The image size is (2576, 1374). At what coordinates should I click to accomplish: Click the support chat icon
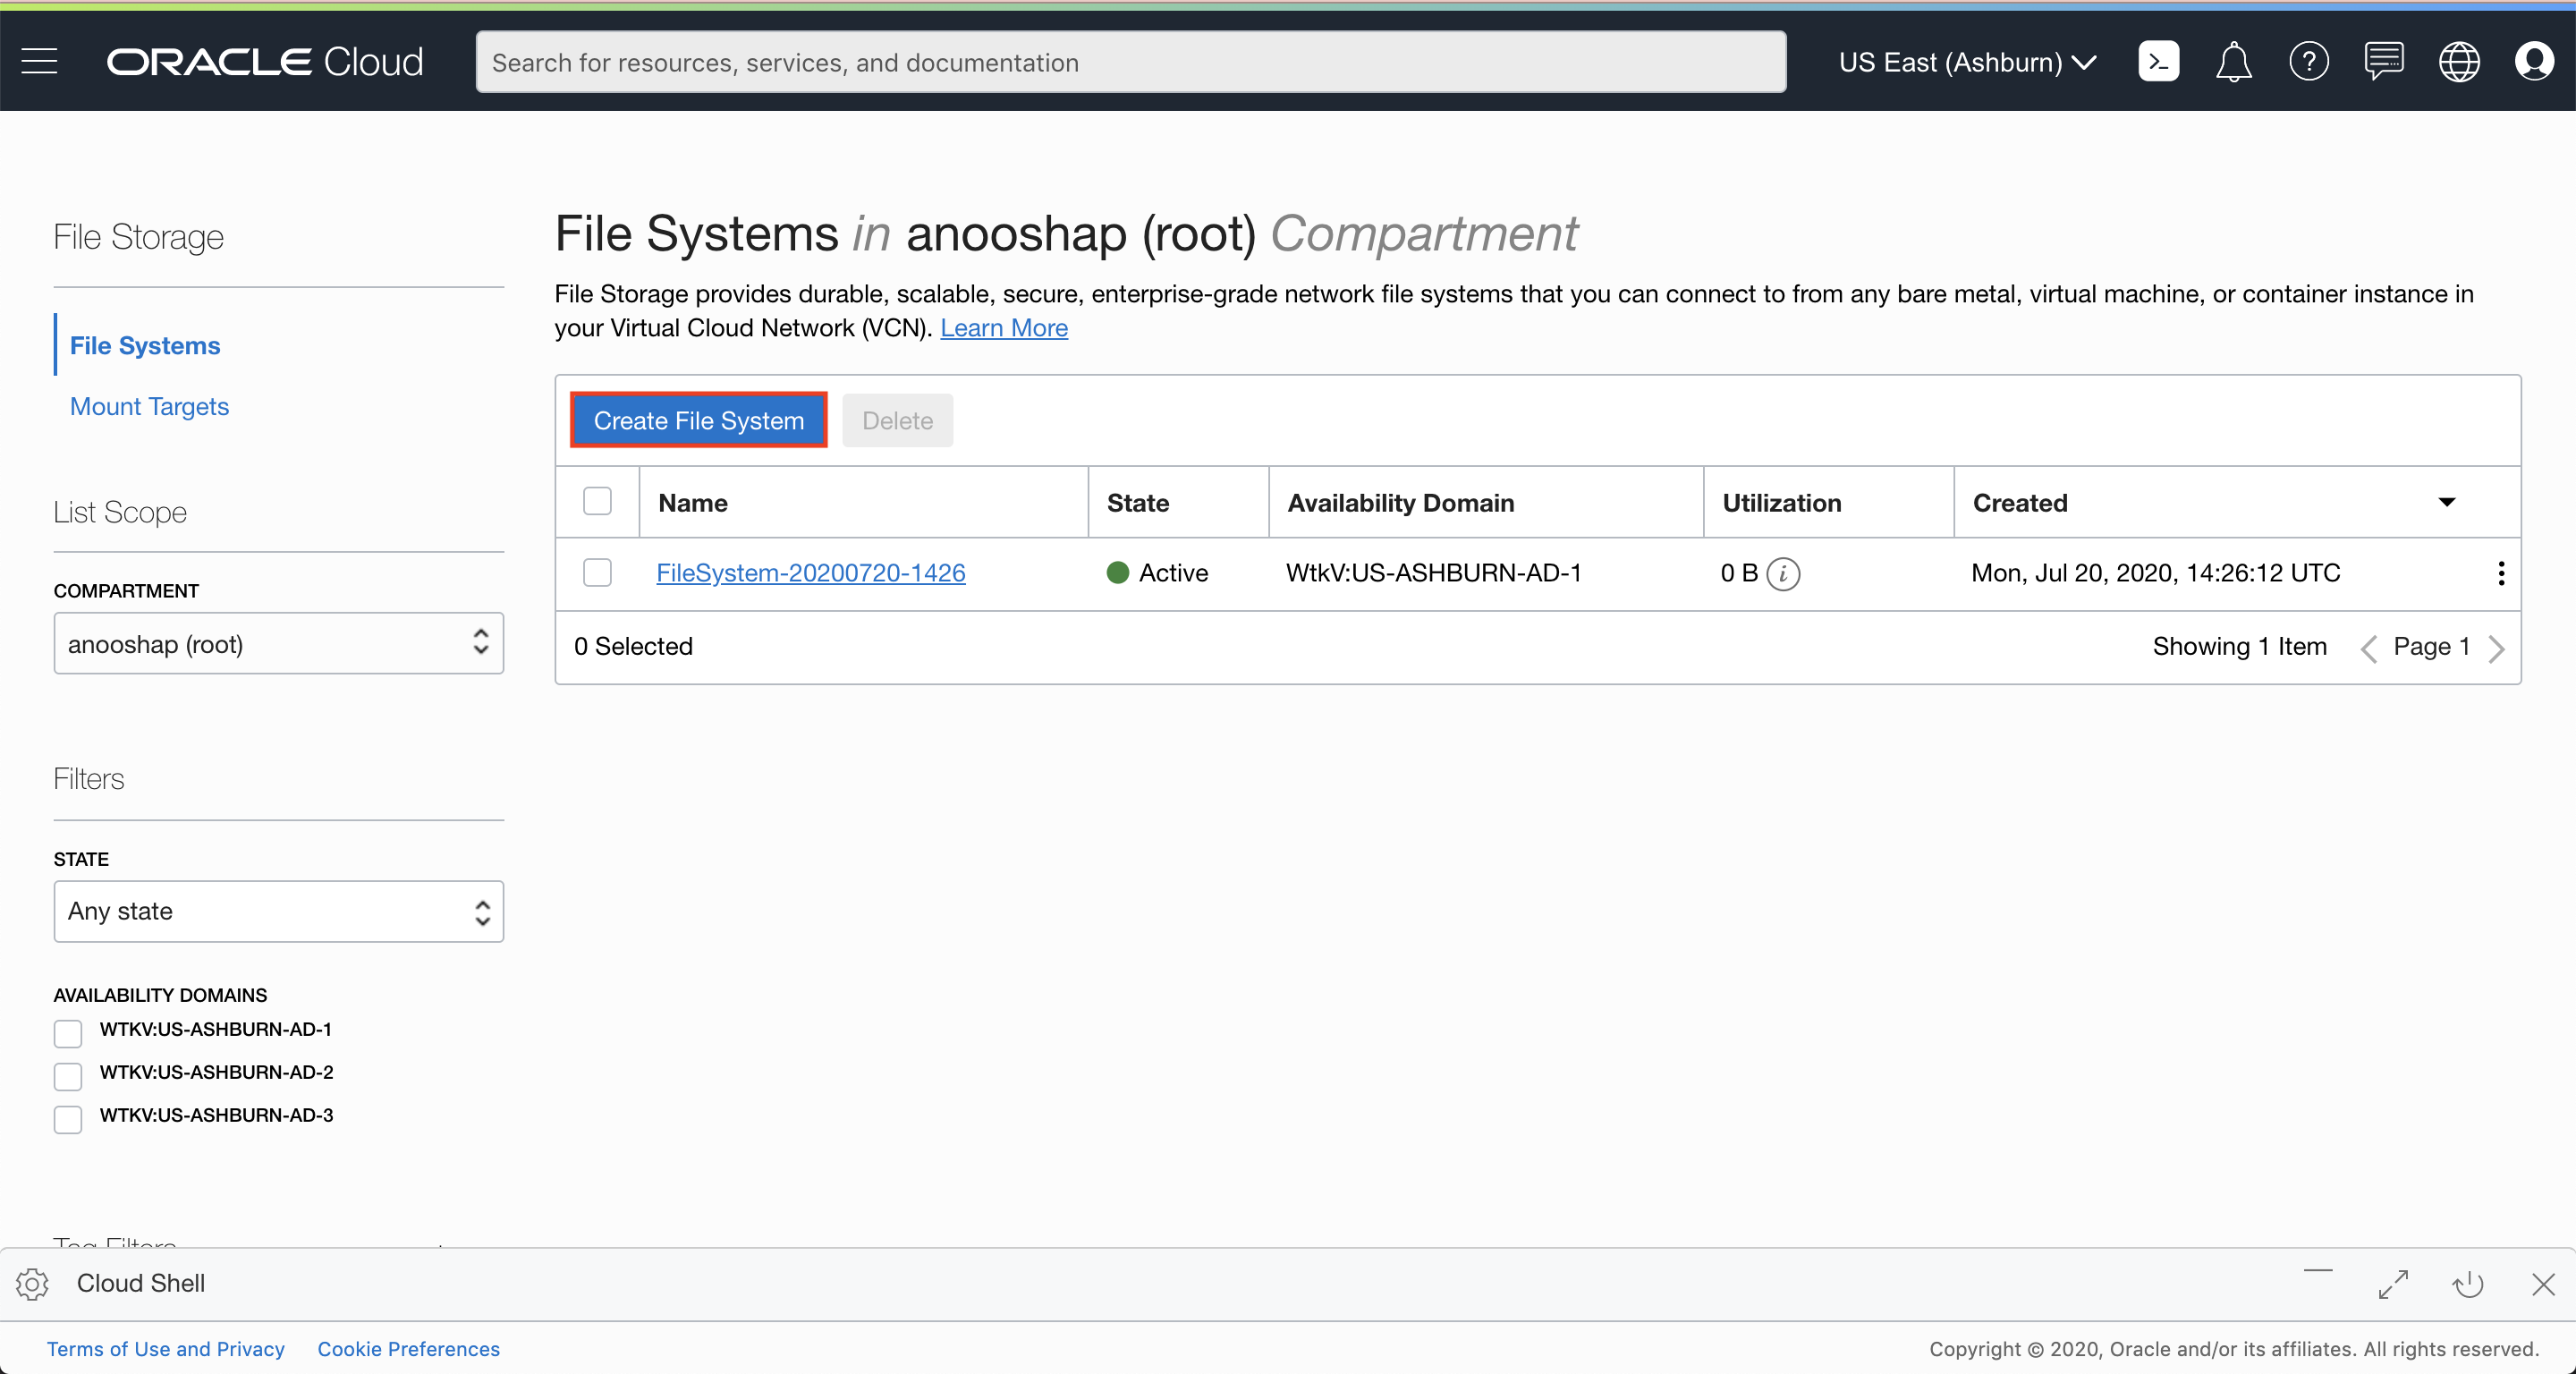click(2383, 62)
